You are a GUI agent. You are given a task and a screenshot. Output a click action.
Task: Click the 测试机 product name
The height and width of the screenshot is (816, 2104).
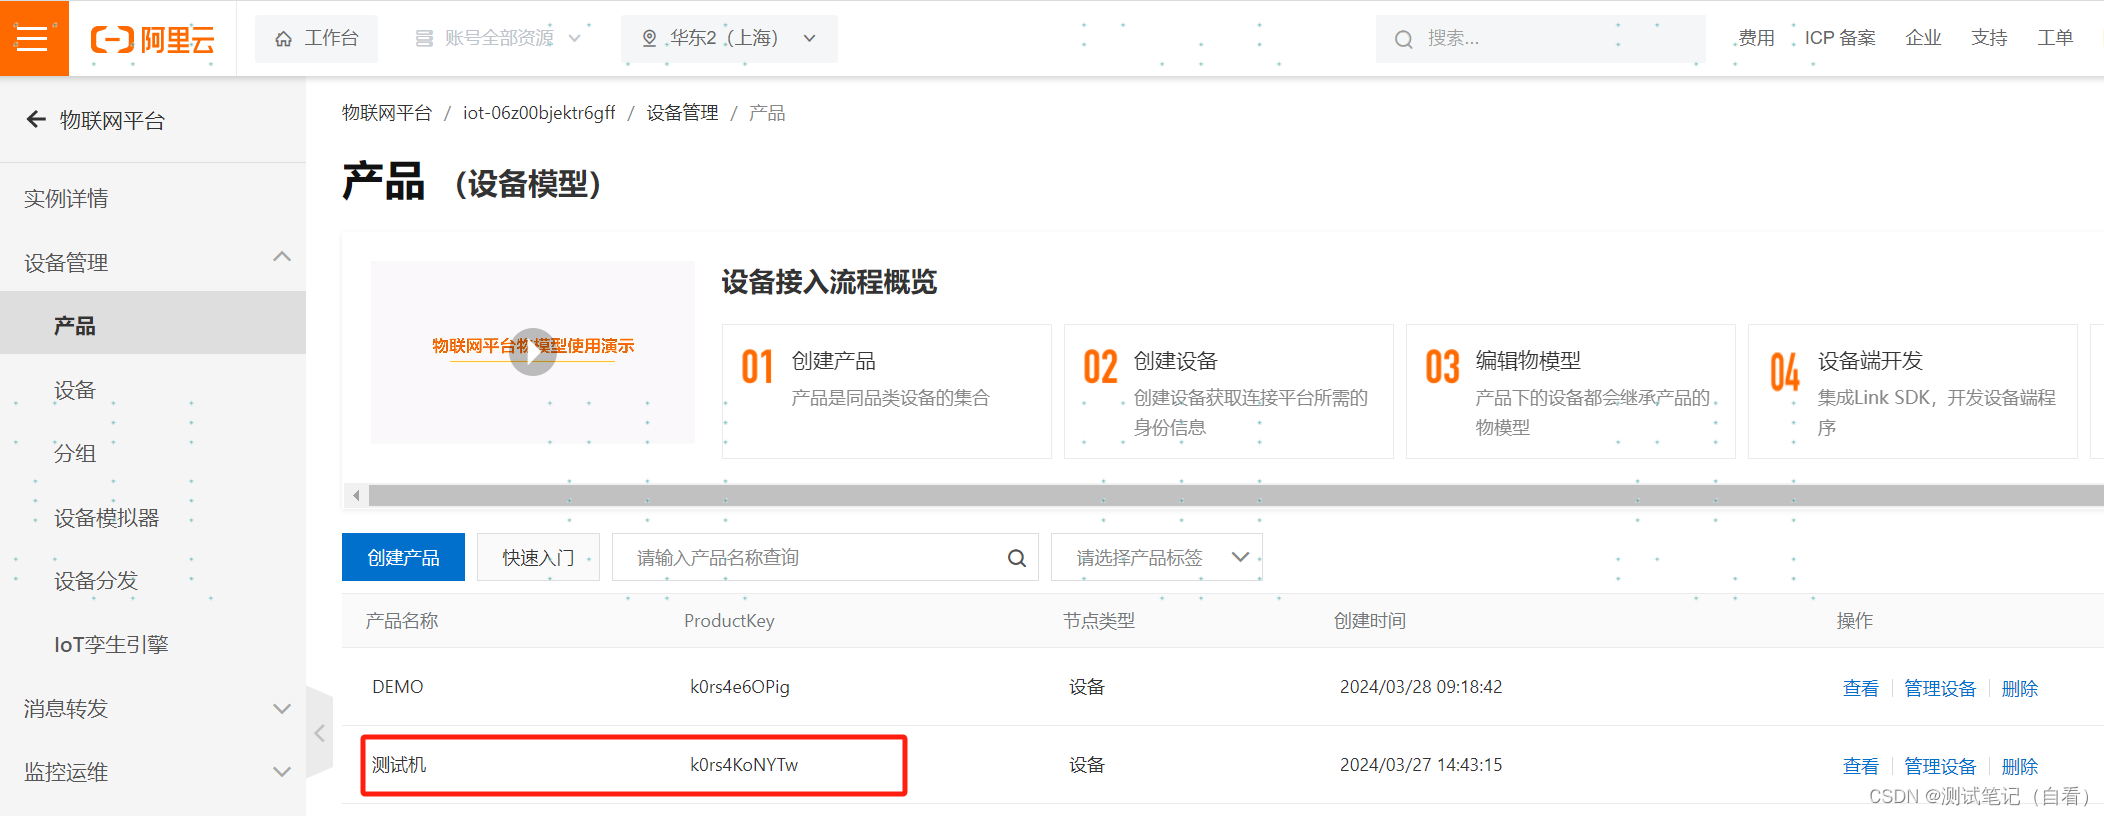pos(399,765)
